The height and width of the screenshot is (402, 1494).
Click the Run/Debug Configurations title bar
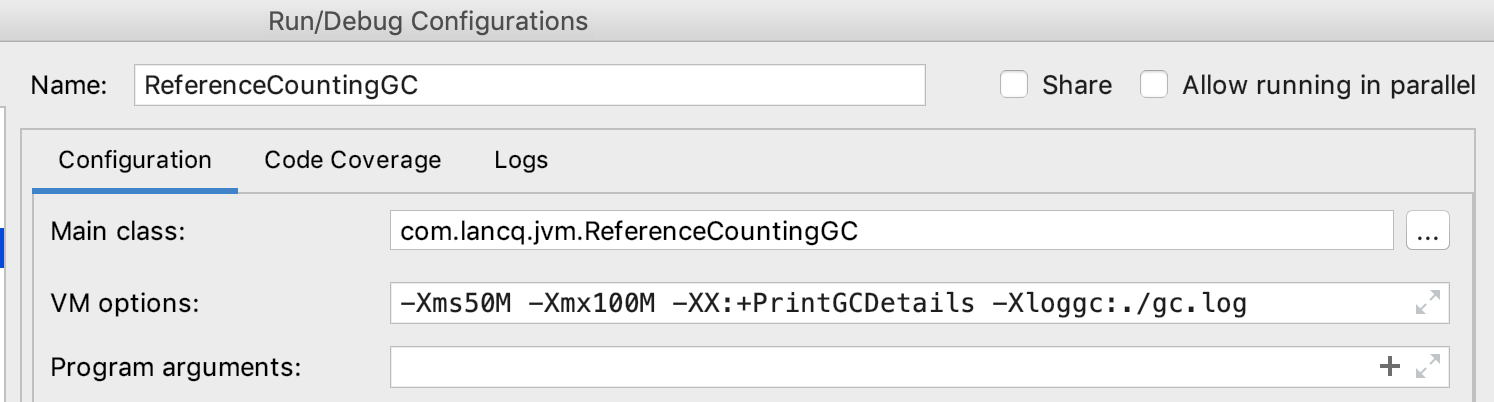click(x=428, y=20)
